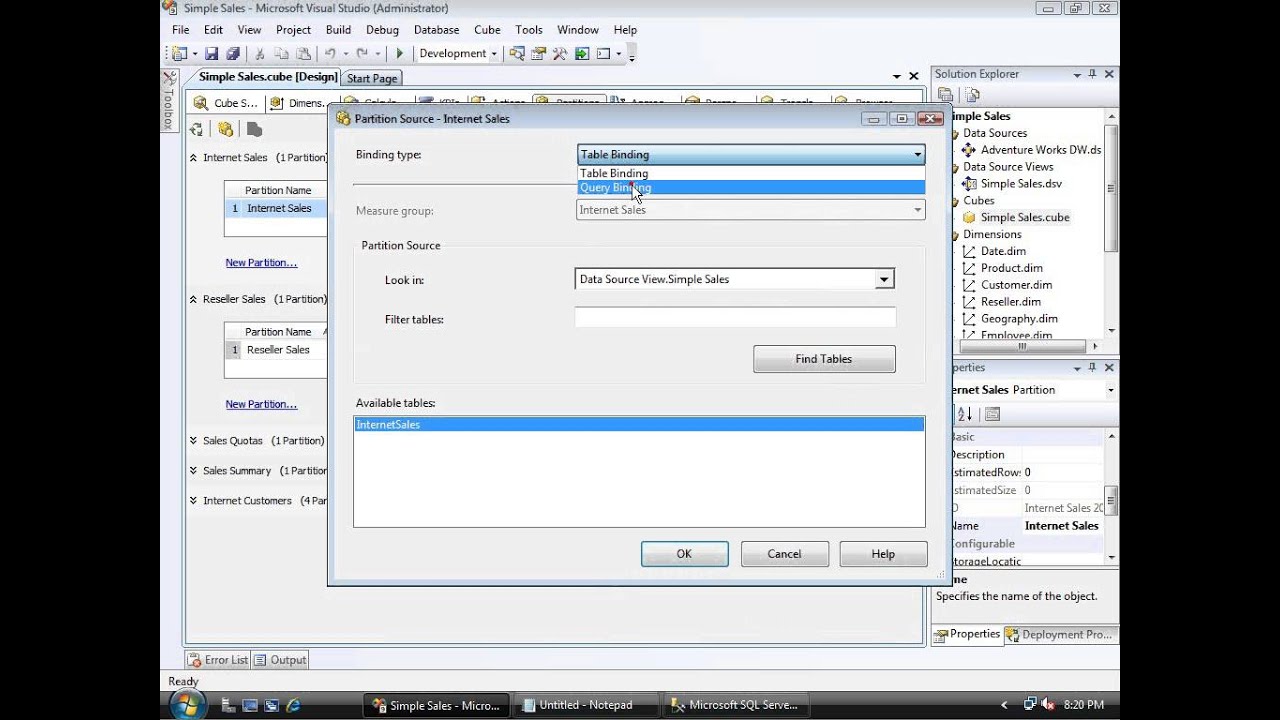Open the Binding type dropdown
Viewport: 1280px width, 720px height.
pyautogui.click(x=751, y=154)
